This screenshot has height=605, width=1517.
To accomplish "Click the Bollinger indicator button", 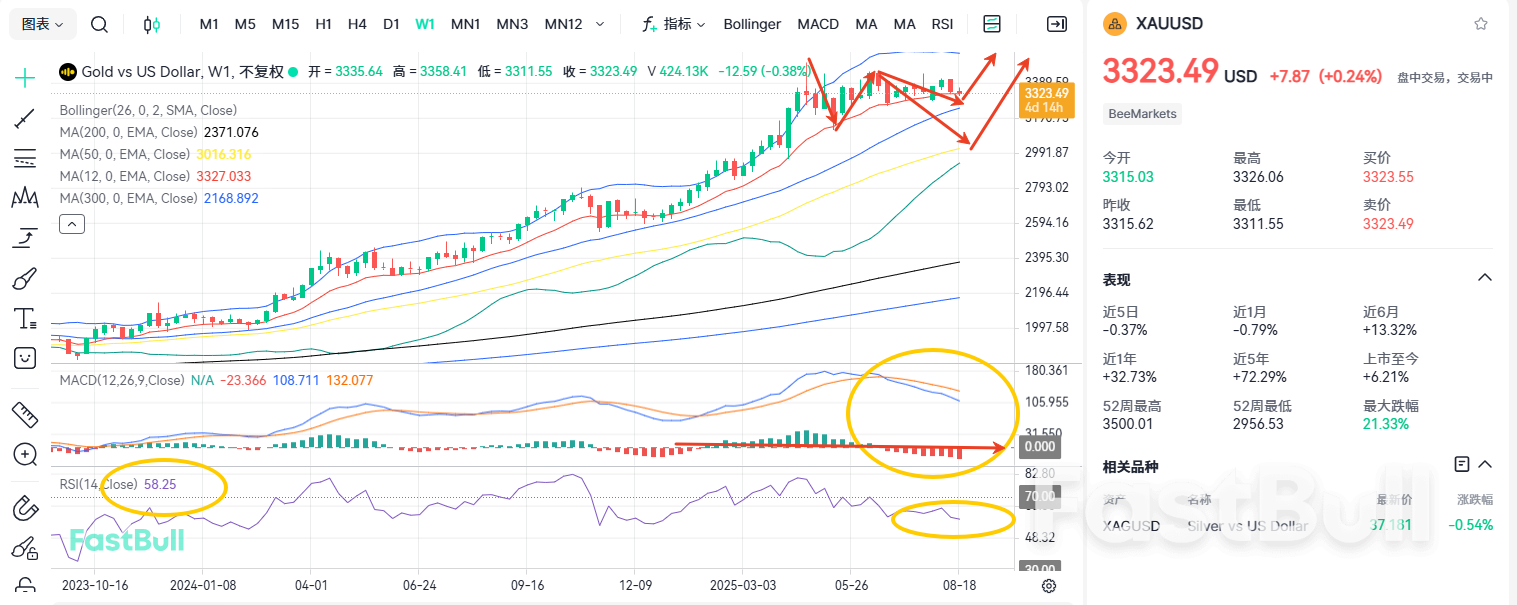I will [x=752, y=23].
